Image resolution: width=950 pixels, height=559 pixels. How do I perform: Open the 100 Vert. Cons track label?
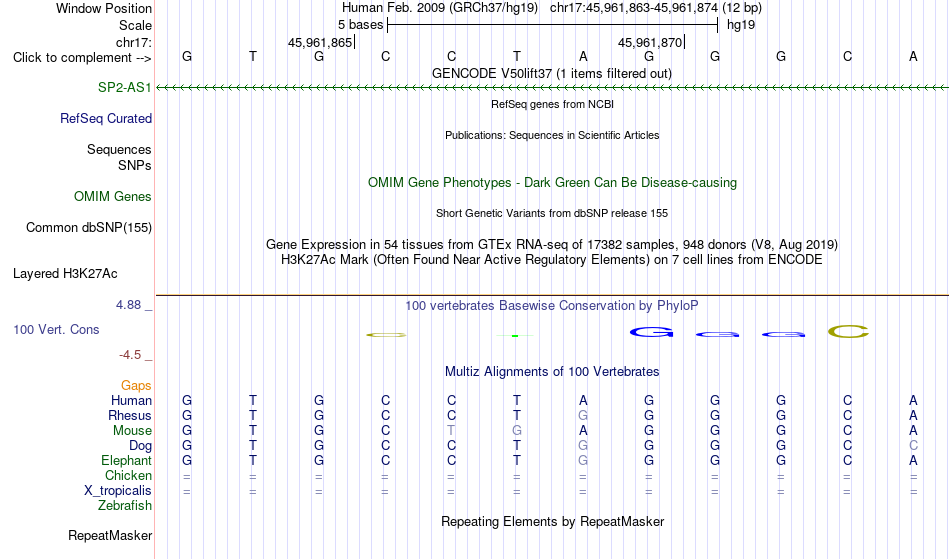pos(56,330)
